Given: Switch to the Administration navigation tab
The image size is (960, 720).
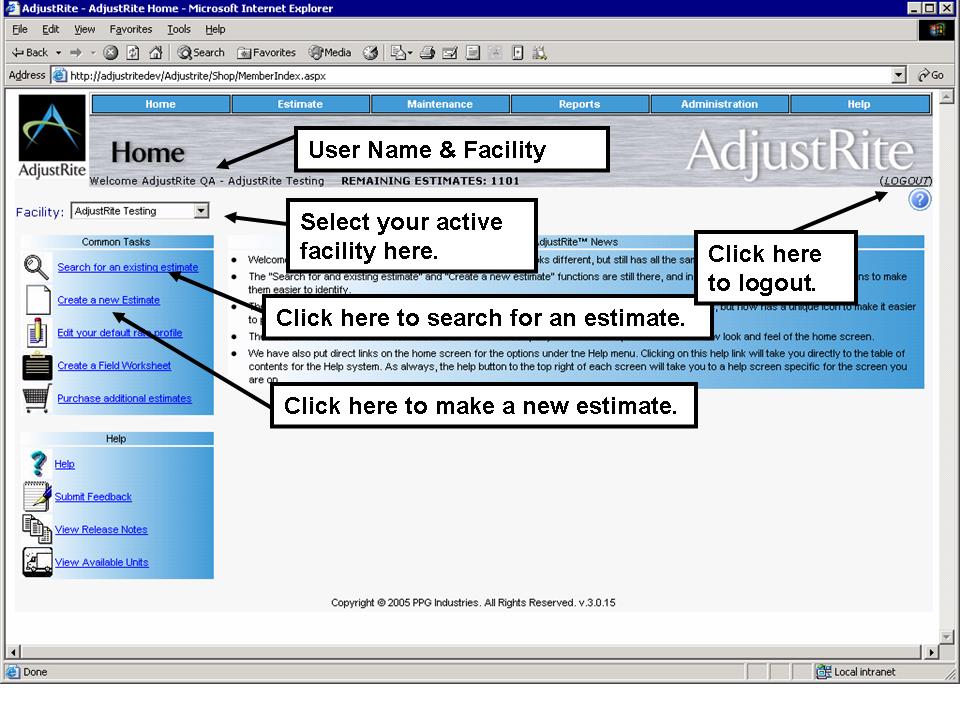Looking at the screenshot, I should tap(719, 104).
